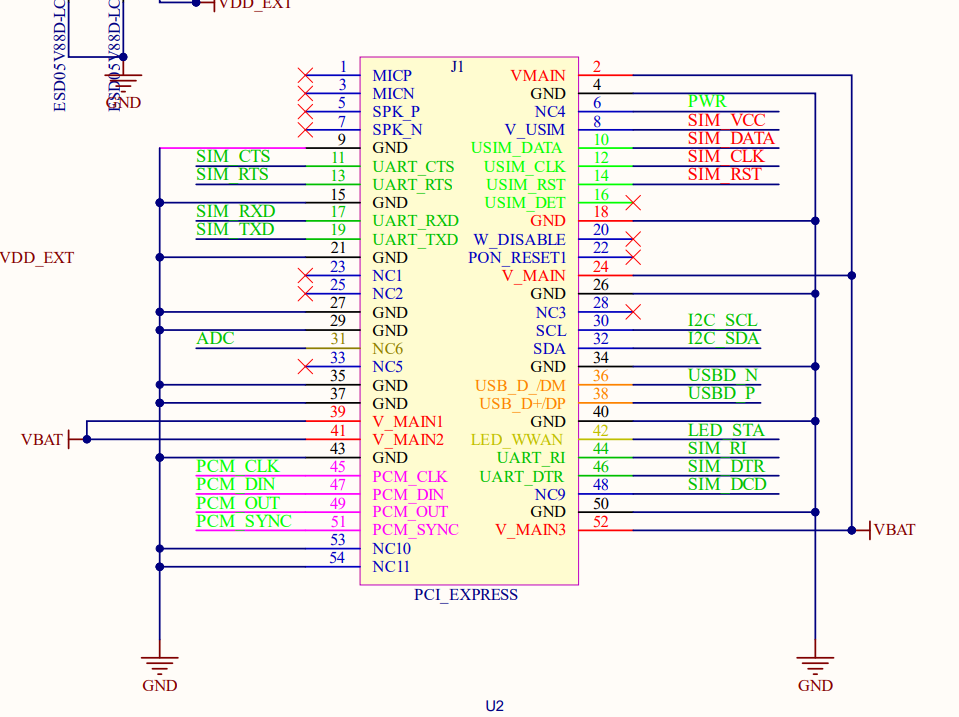Click the no-connect X on MICP pin 1
The image size is (959, 717).
306,75
